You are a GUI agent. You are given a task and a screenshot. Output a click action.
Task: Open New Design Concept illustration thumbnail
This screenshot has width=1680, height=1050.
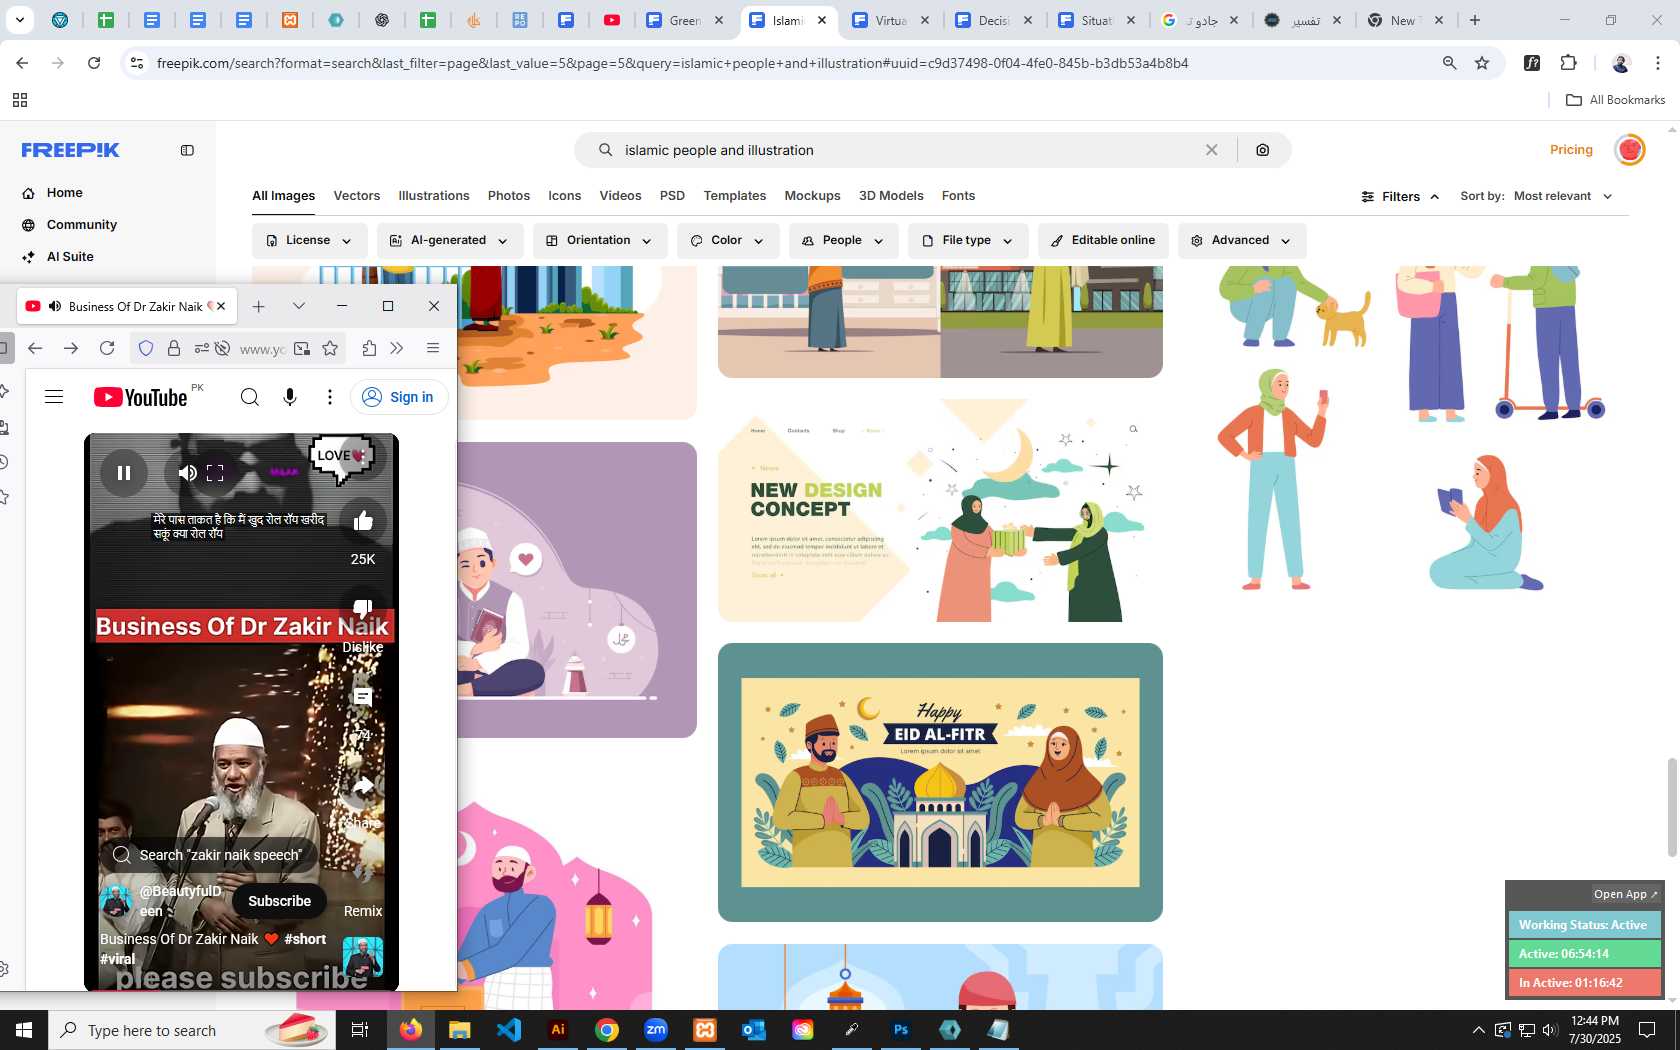click(x=940, y=510)
